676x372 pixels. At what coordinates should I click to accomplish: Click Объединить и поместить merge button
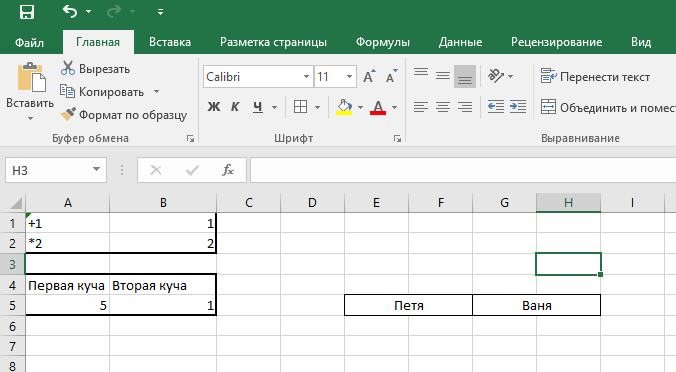(x=608, y=107)
